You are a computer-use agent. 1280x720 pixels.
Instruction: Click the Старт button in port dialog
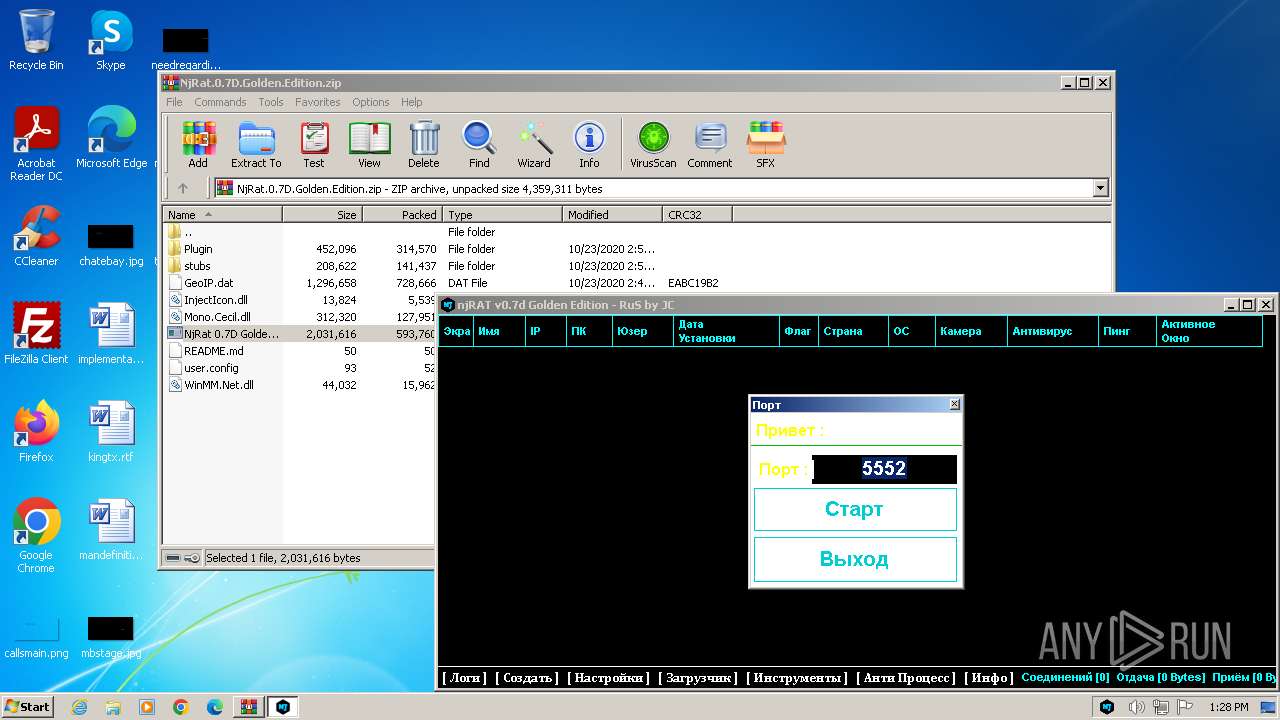tap(855, 509)
